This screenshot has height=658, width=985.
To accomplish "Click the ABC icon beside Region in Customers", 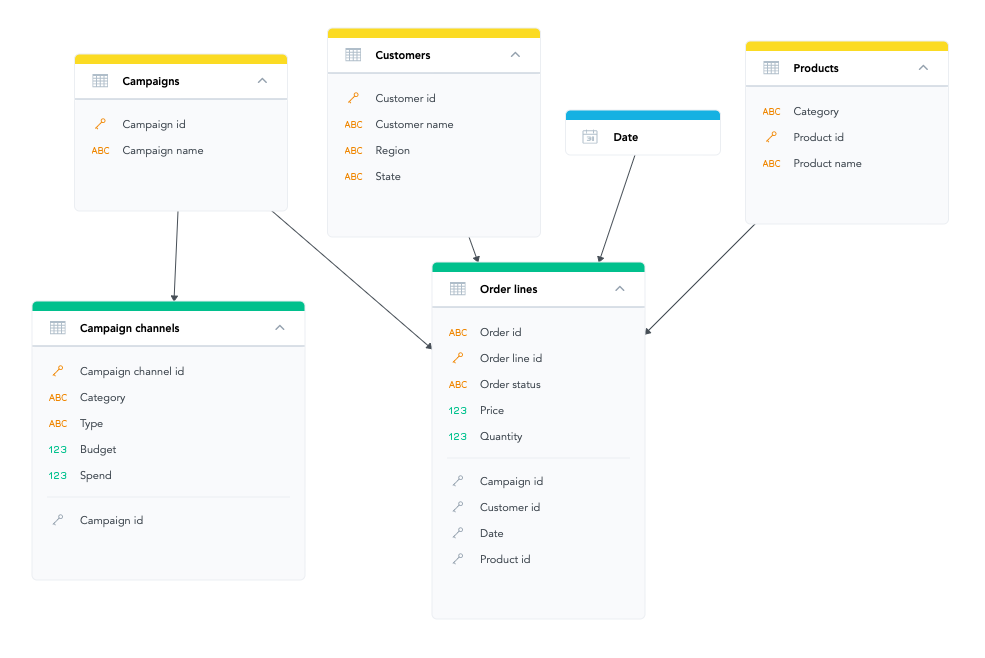I will tap(352, 150).
